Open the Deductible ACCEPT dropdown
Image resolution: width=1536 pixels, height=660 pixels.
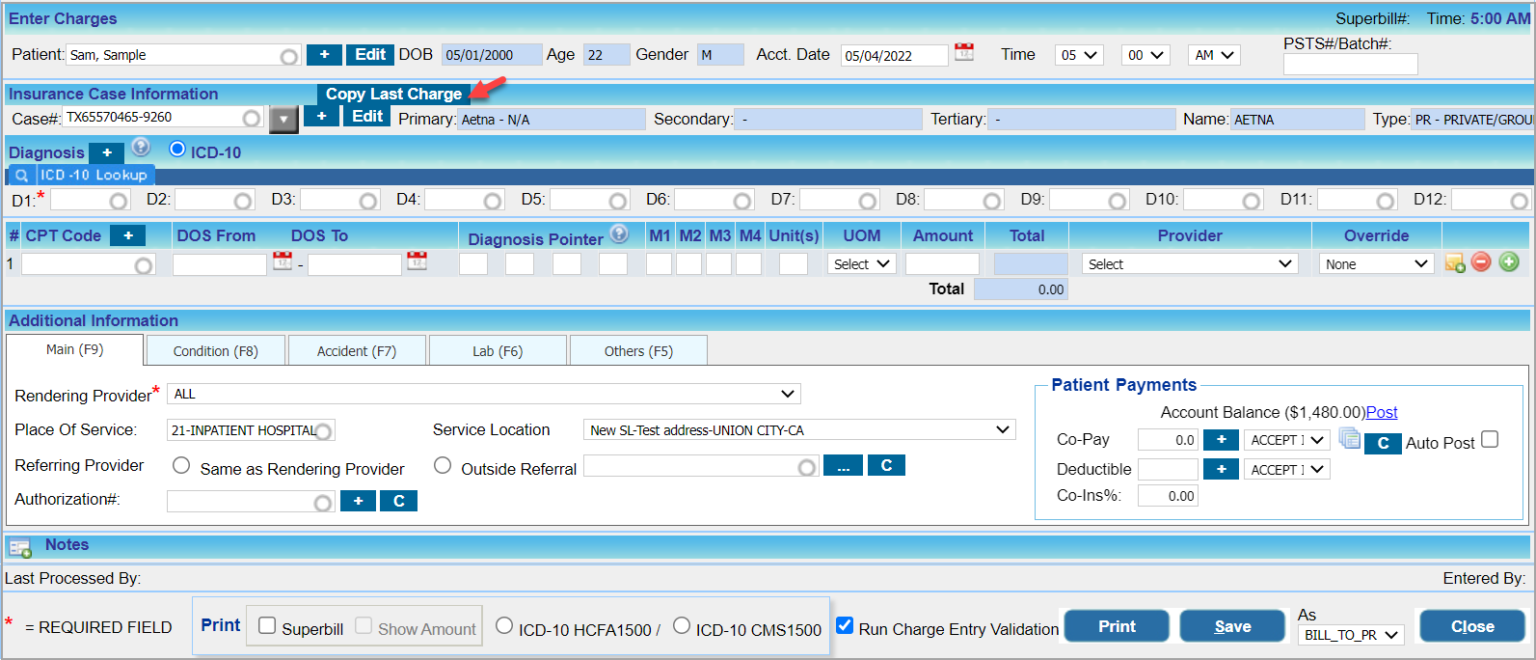[1287, 470]
